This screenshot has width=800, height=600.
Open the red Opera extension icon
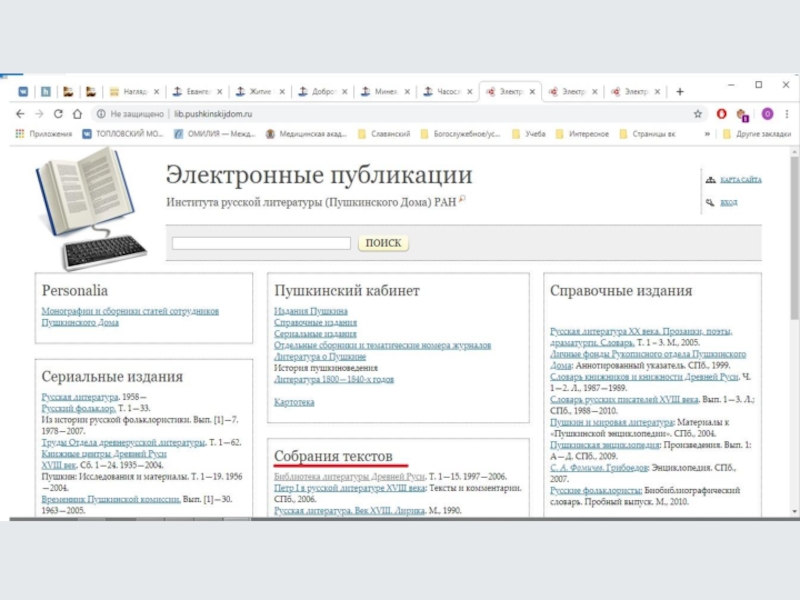(721, 114)
